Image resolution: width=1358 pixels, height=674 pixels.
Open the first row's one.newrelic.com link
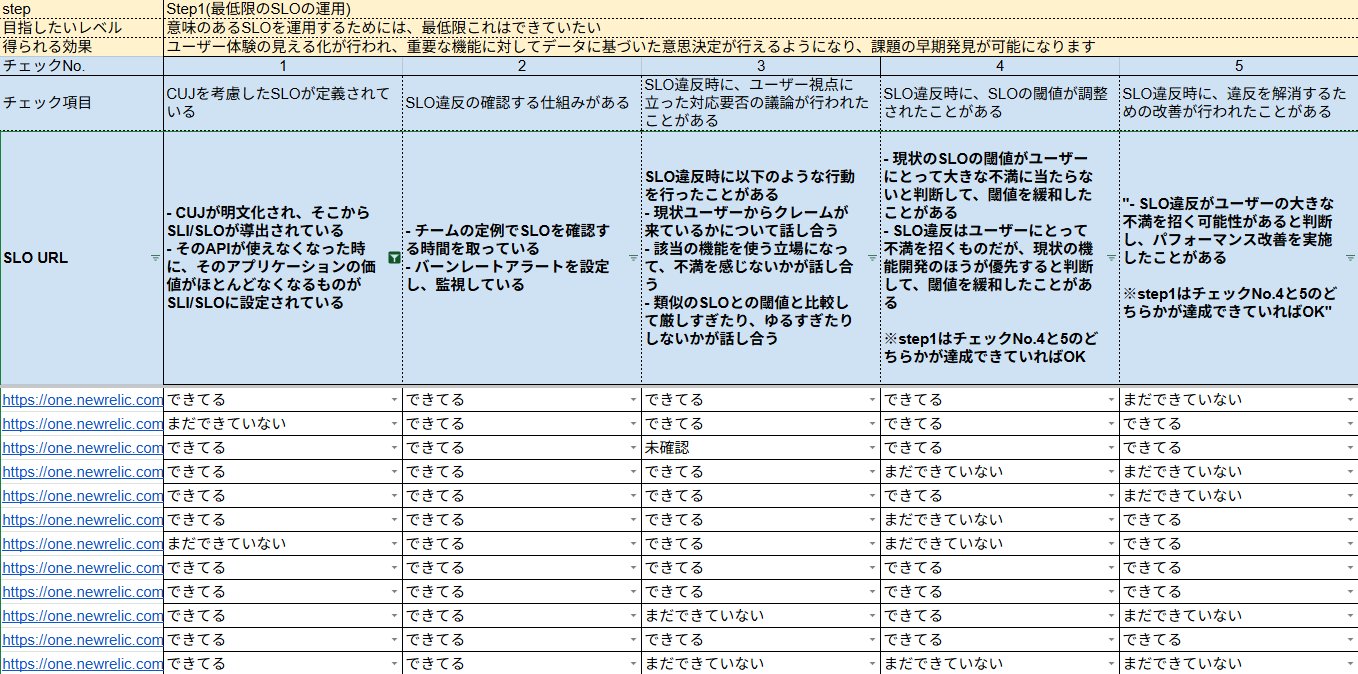pos(82,400)
